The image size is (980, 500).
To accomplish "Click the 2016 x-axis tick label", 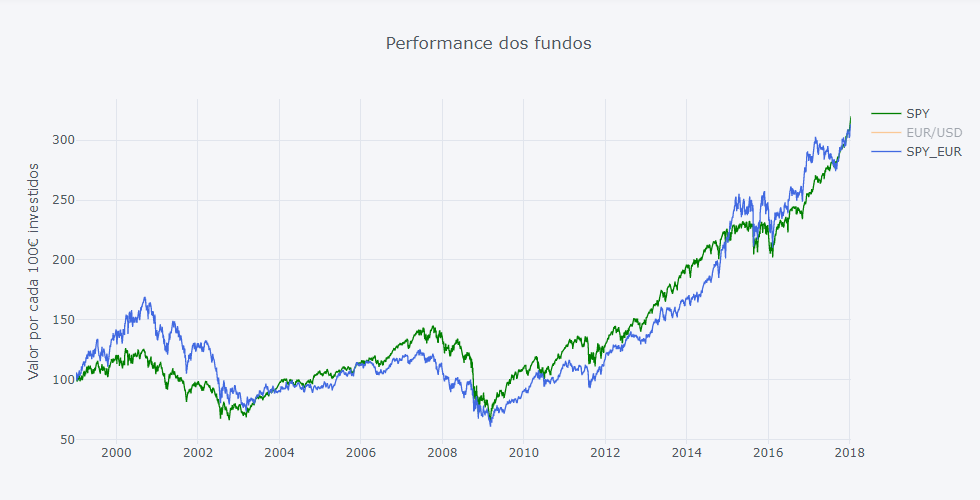I will tap(768, 452).
